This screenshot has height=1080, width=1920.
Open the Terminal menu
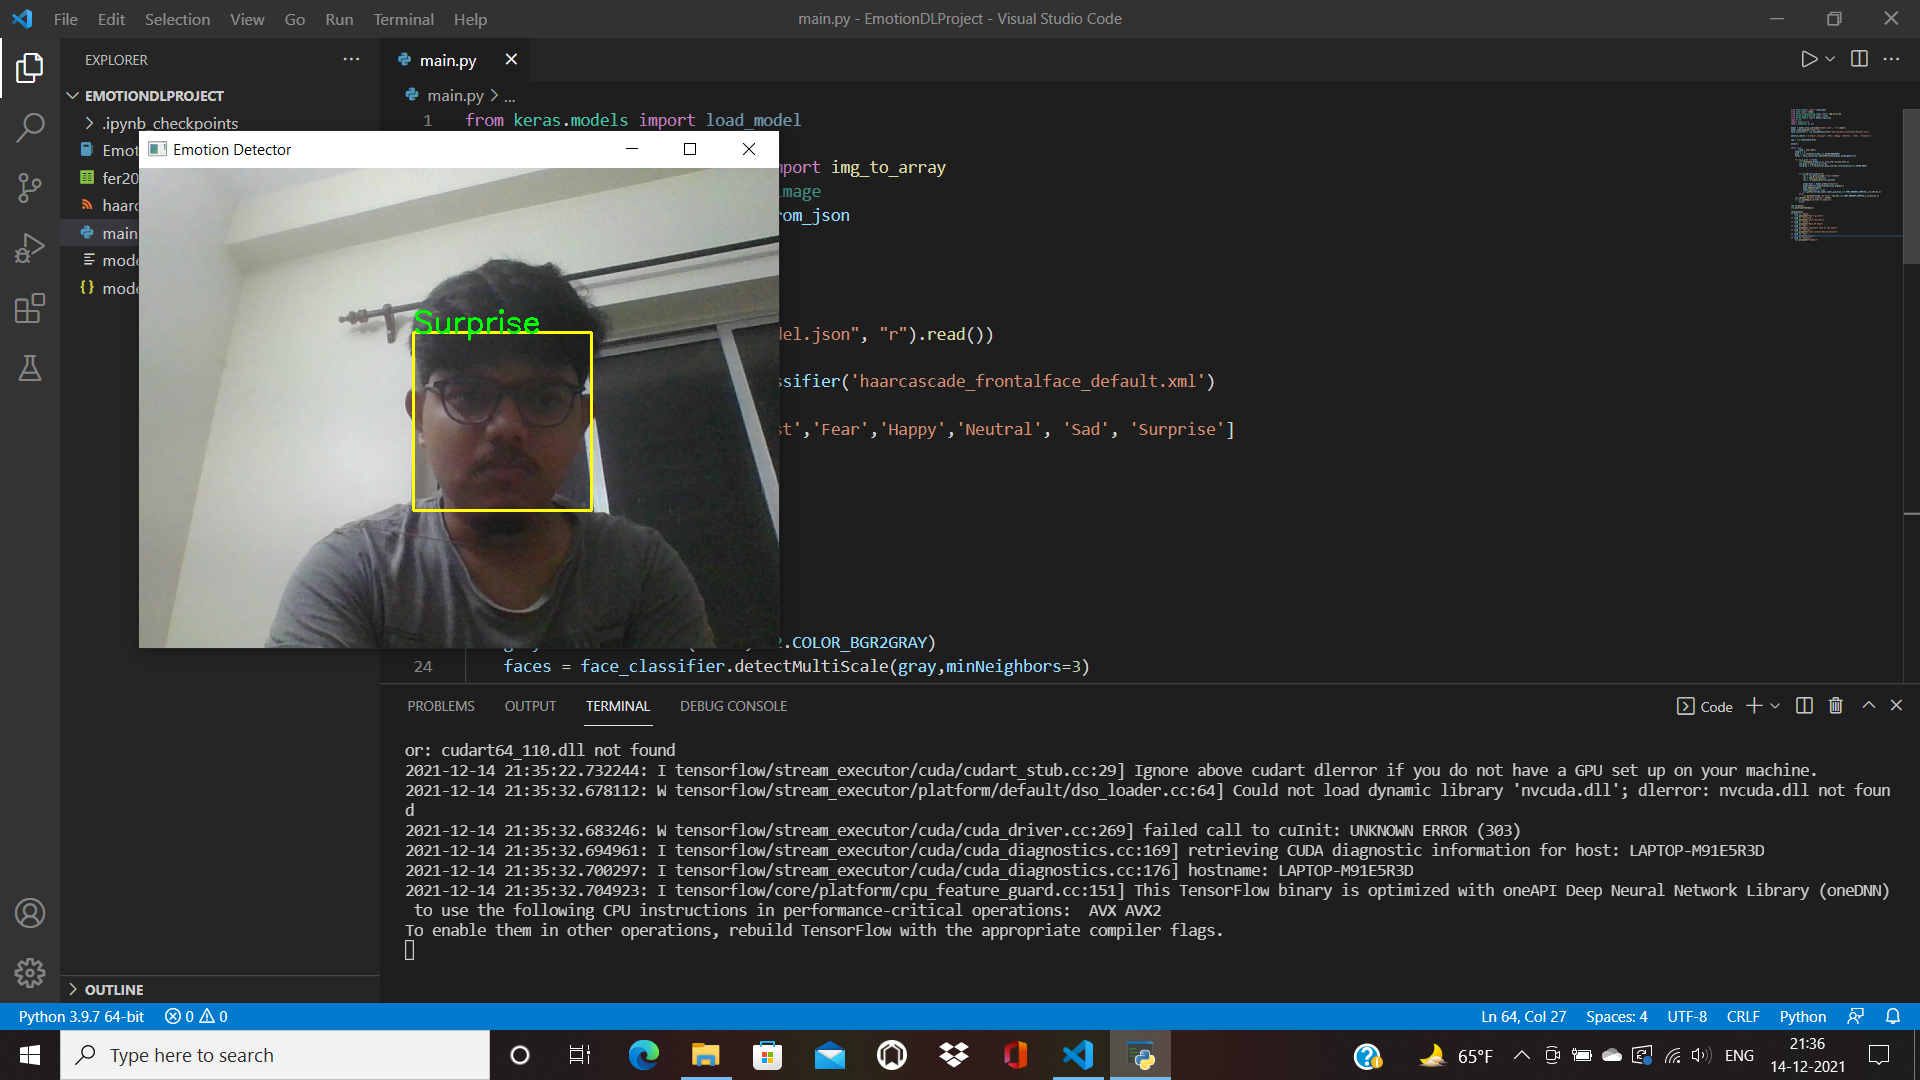pos(403,19)
